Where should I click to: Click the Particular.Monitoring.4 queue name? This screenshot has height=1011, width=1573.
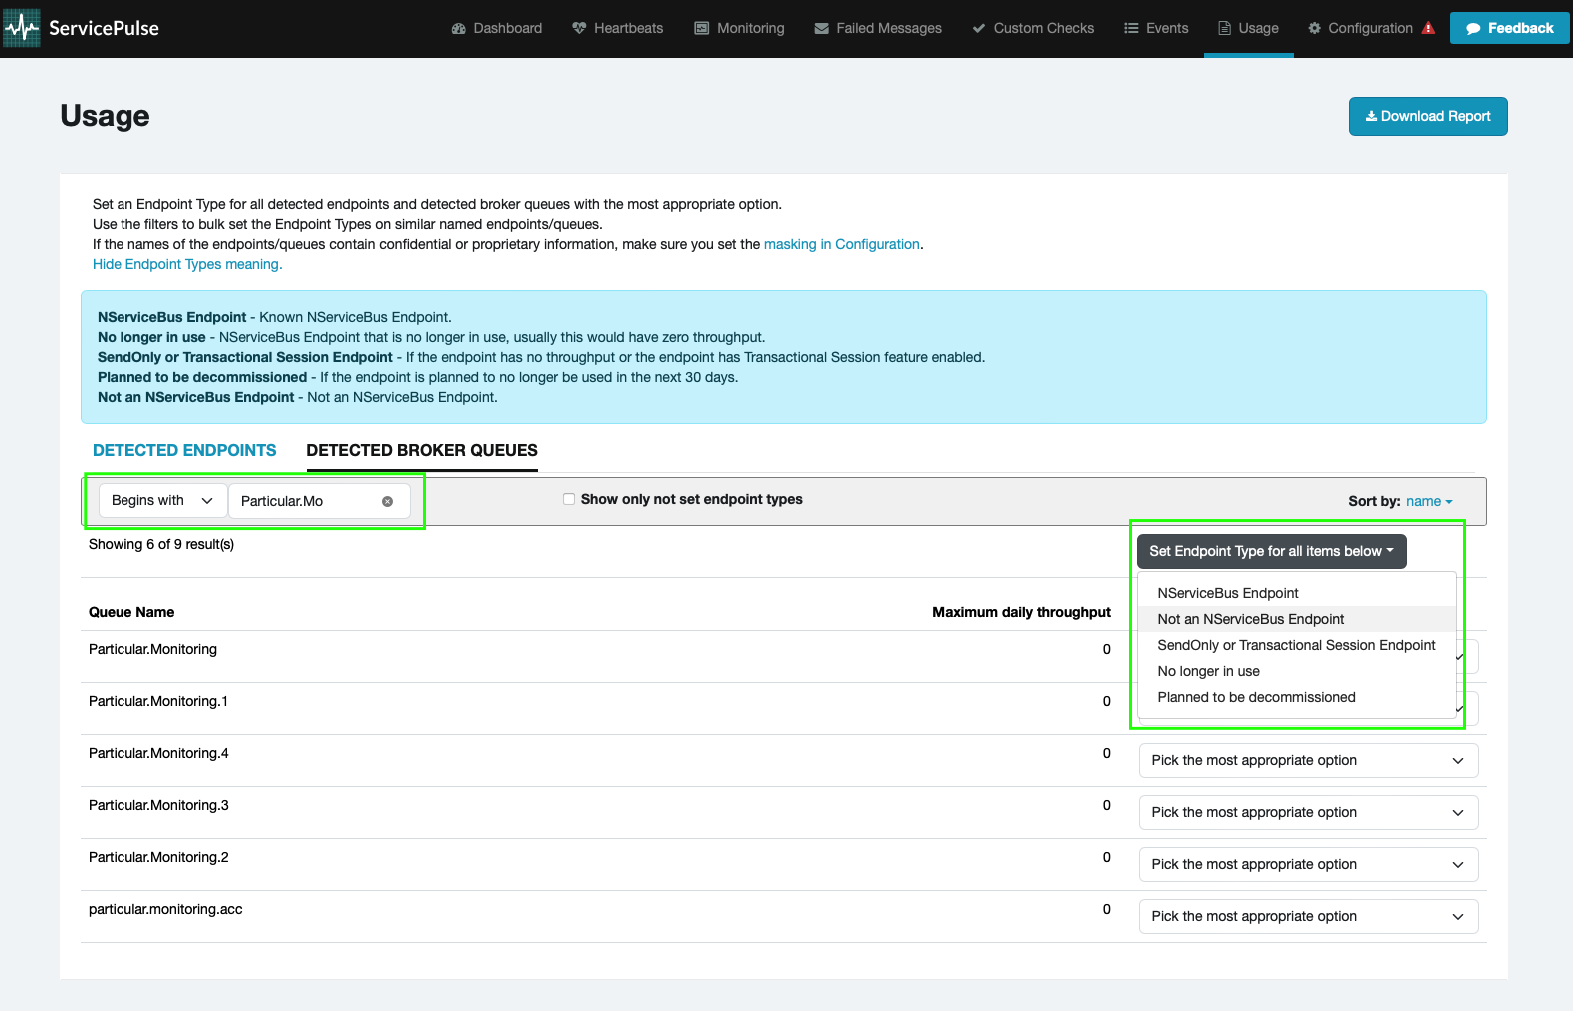(159, 753)
